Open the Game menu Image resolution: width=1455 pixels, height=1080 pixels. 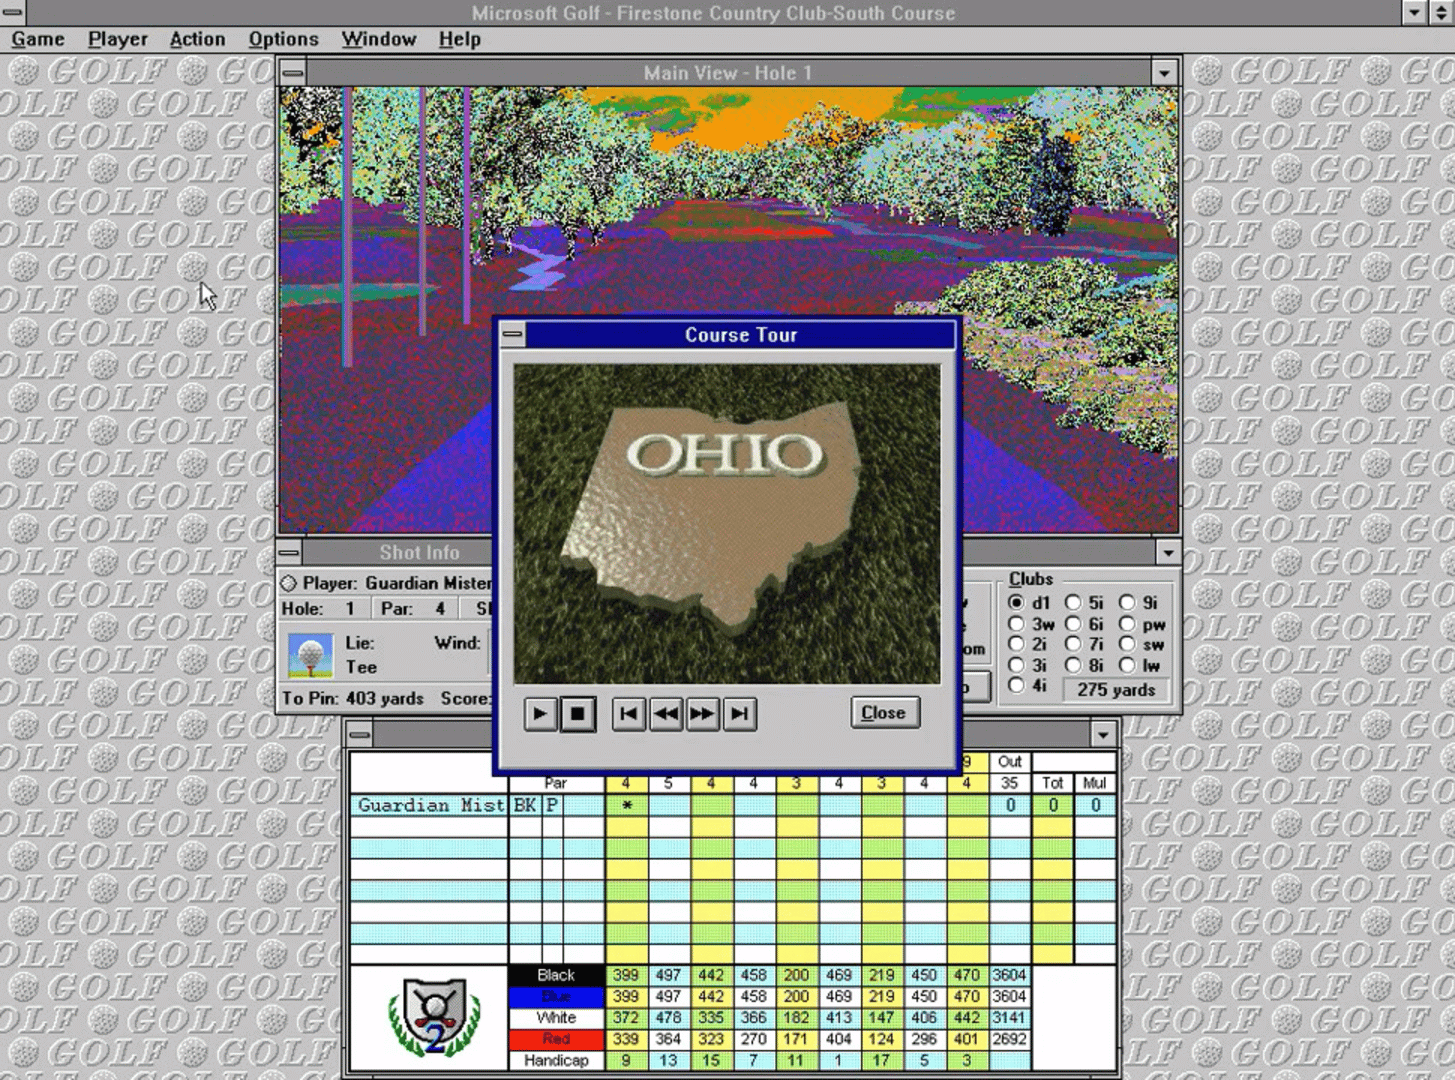pyautogui.click(x=38, y=39)
